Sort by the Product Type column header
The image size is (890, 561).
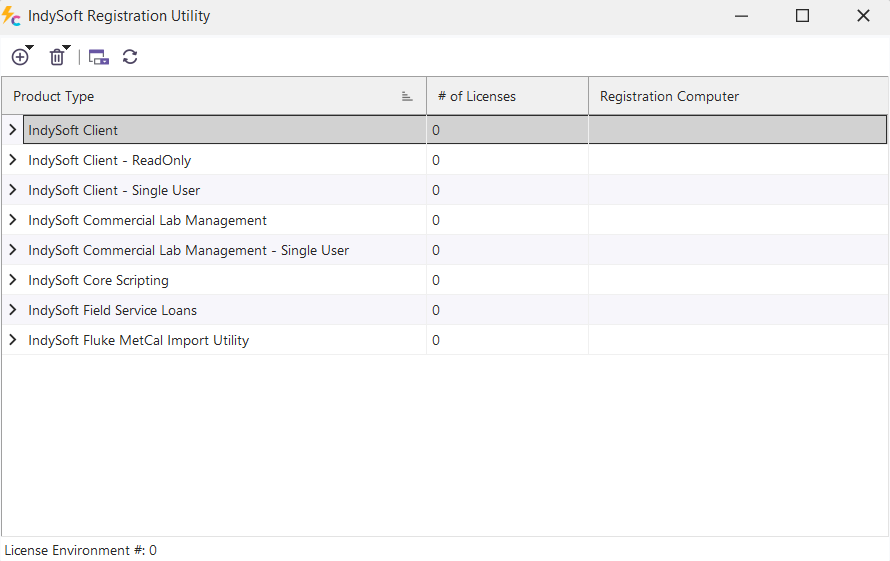(200, 96)
